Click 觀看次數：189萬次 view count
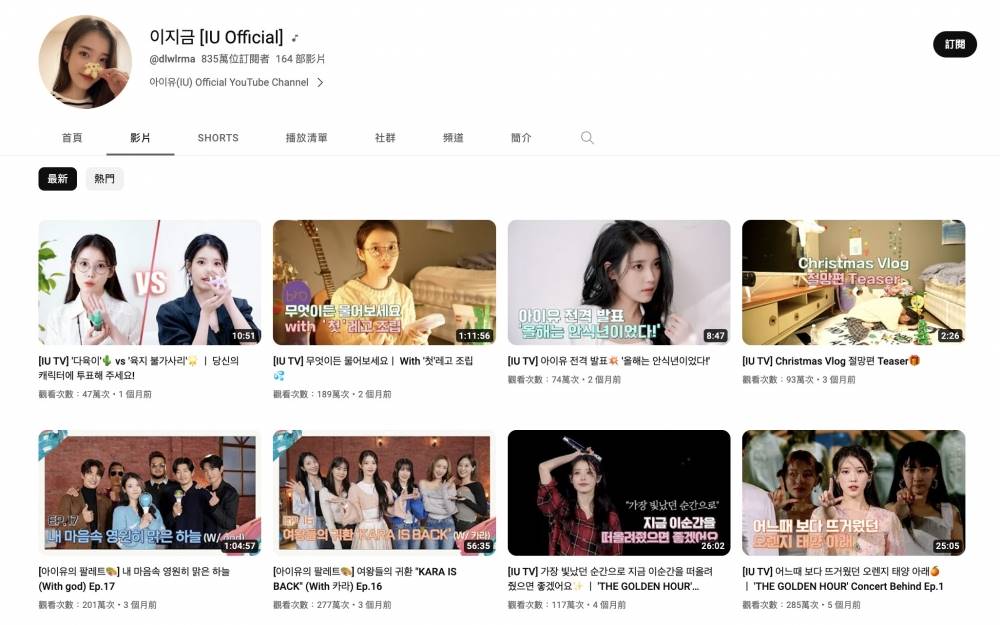The image size is (1000, 625). [311, 394]
